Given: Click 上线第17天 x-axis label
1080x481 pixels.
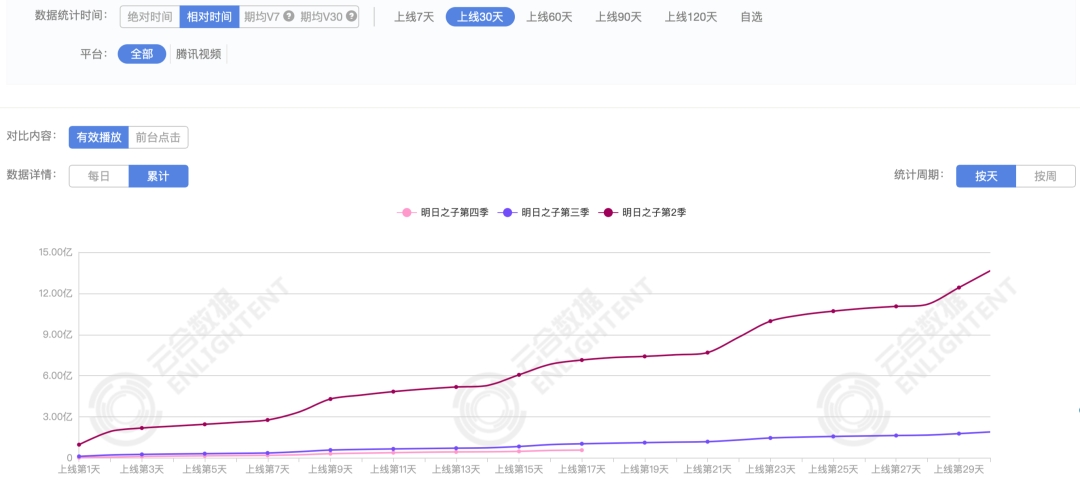Looking at the screenshot, I should pos(582,469).
